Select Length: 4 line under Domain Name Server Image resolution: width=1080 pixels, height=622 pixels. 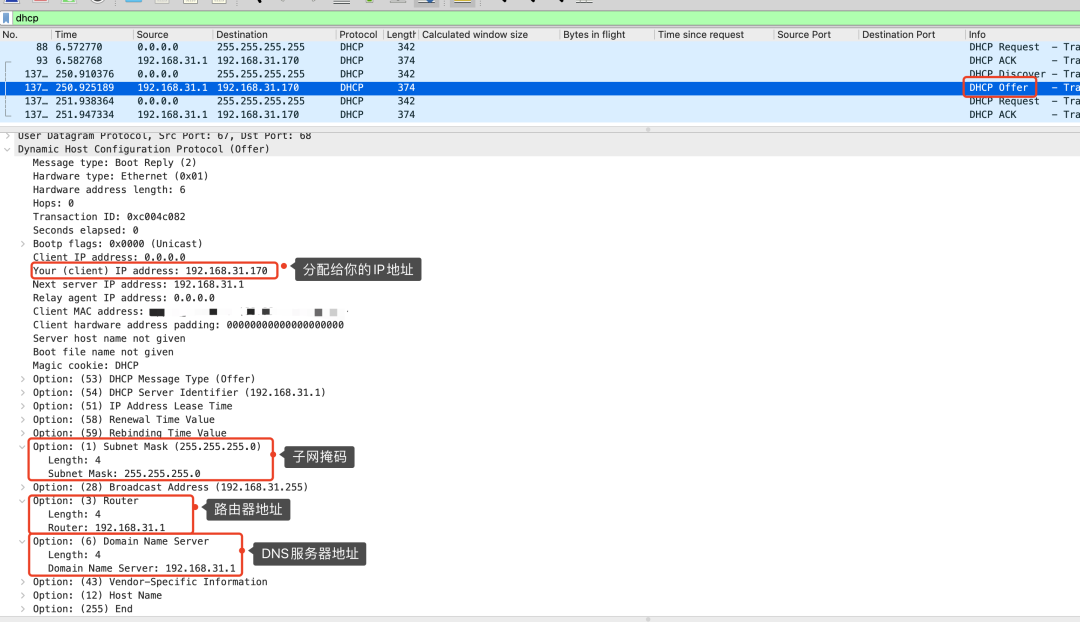pyautogui.click(x=74, y=555)
